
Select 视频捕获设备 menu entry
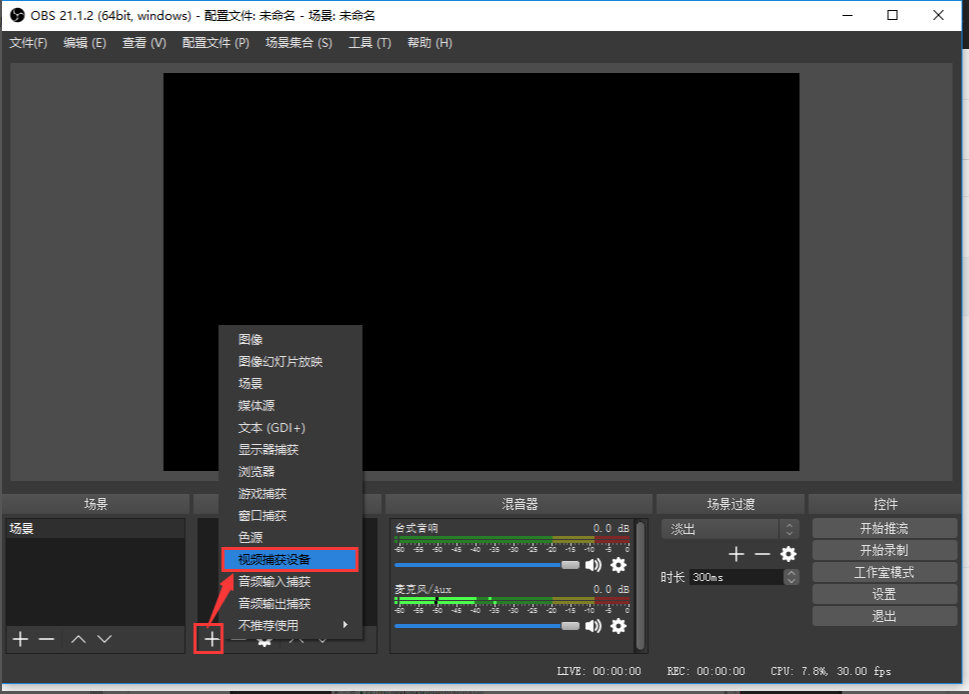point(290,559)
